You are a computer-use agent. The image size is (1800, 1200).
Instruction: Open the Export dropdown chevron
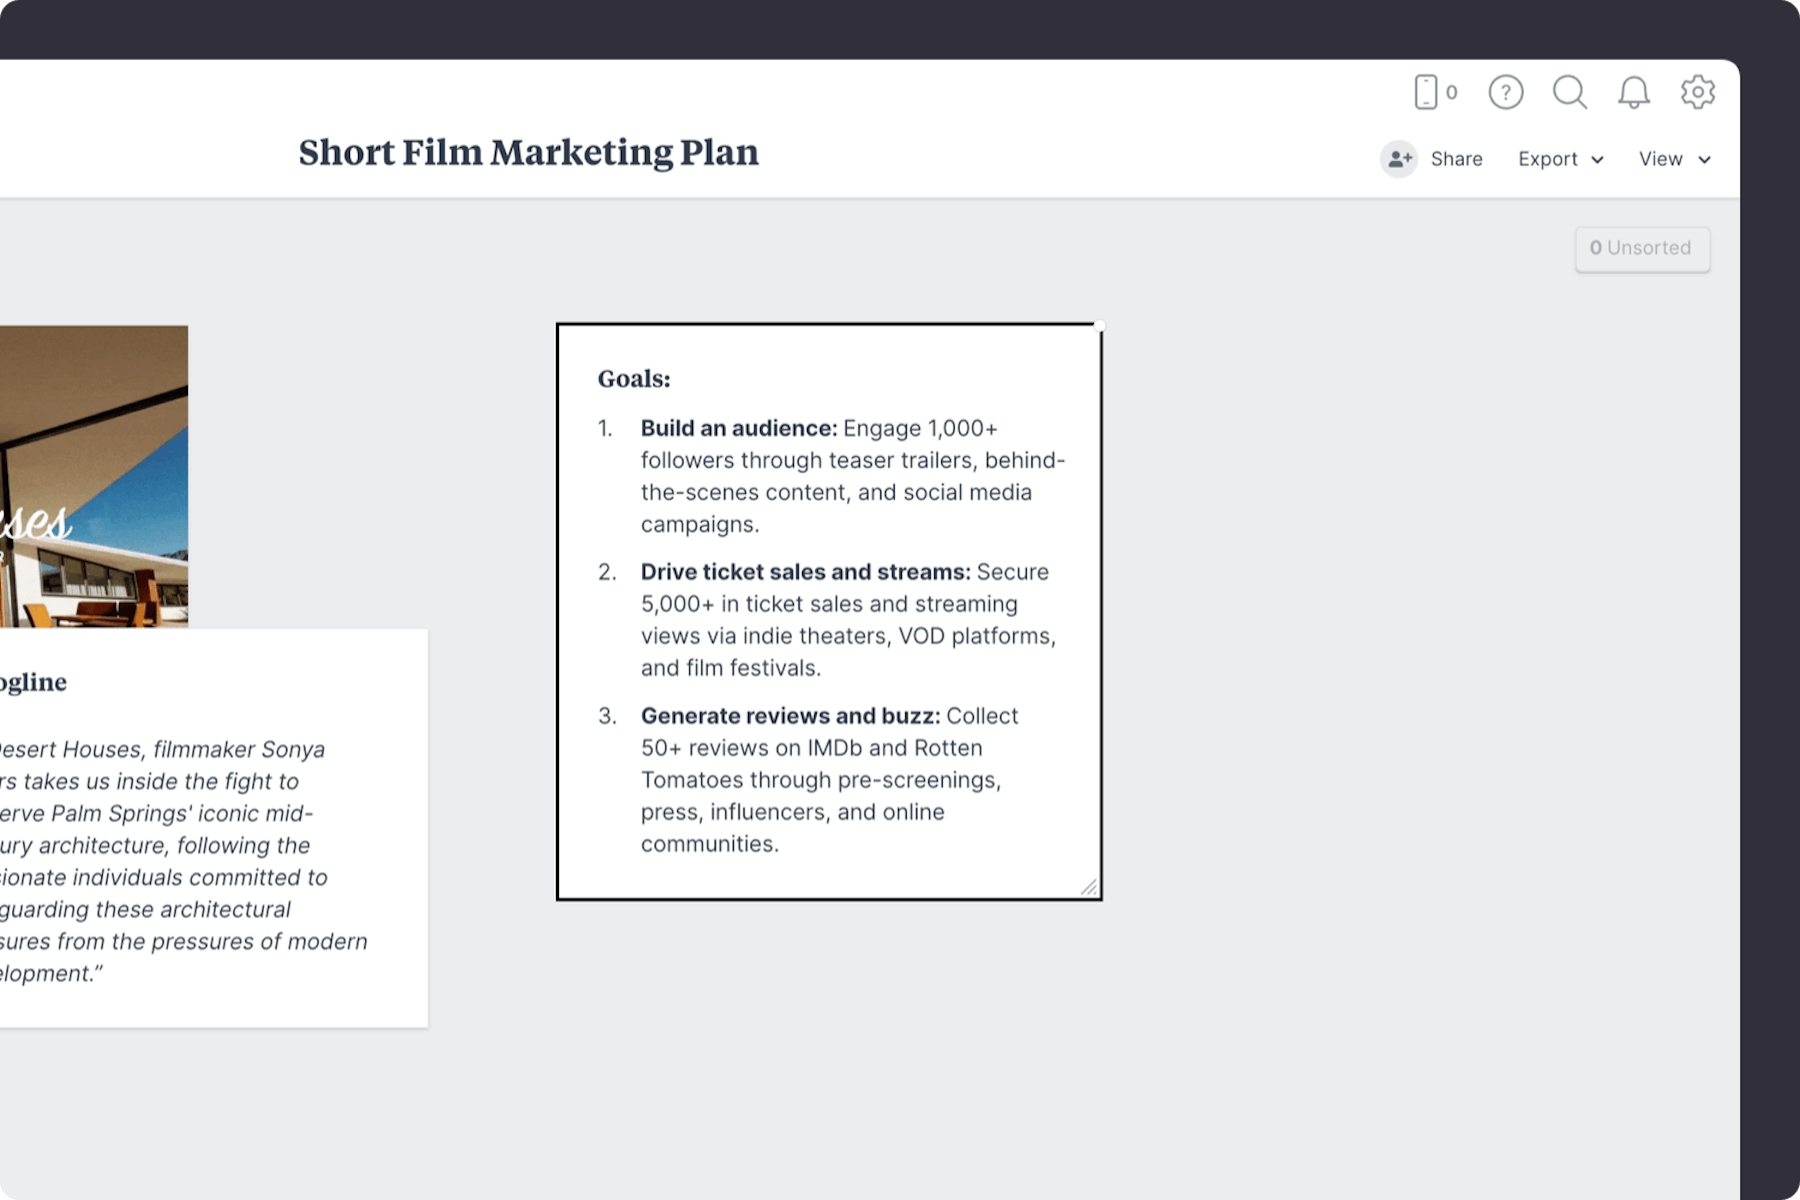(1596, 160)
